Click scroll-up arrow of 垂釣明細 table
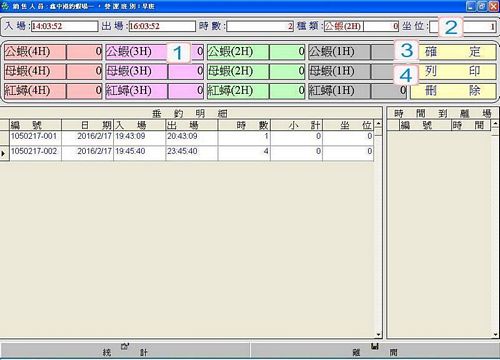Viewport: 500px width, 360px height. [378, 124]
